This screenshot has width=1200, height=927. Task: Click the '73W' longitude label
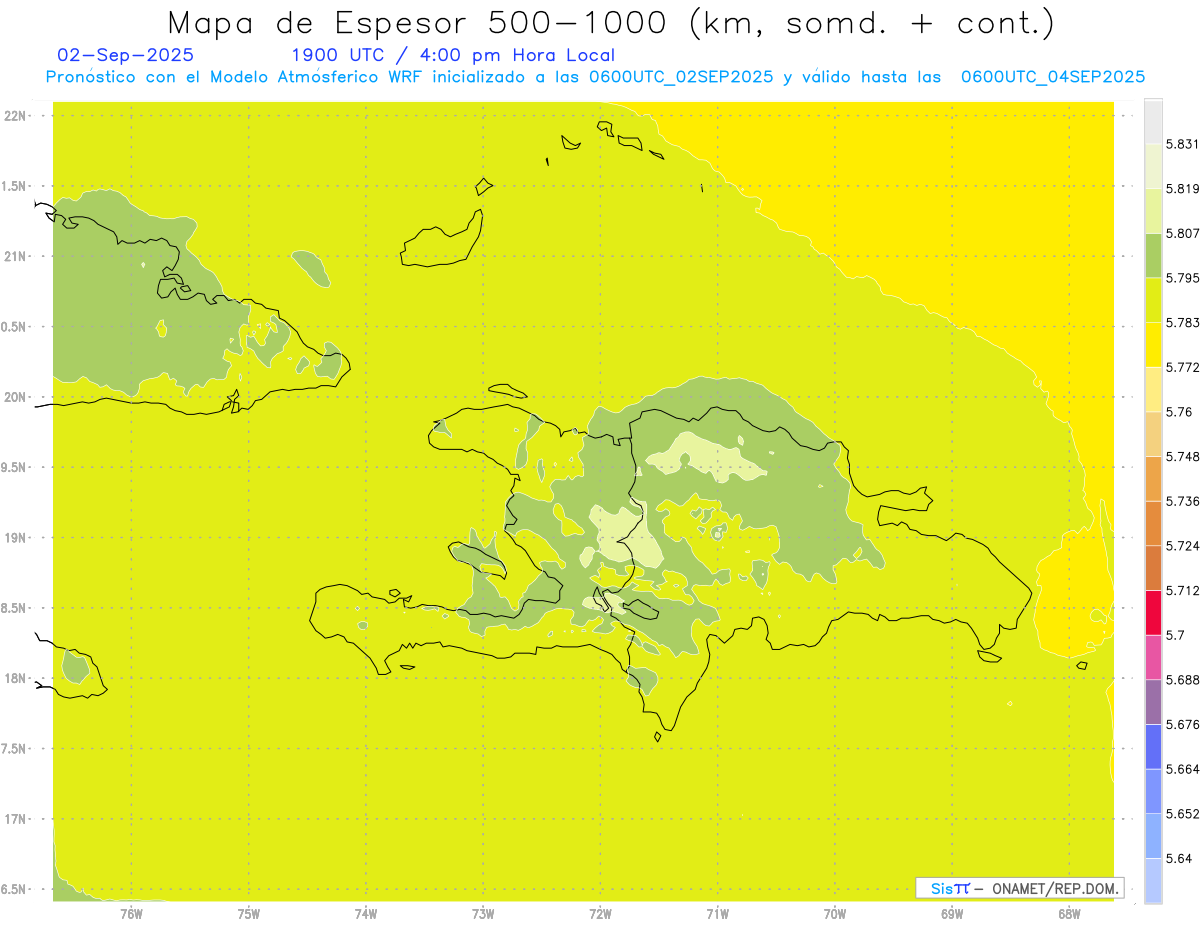tap(483, 914)
